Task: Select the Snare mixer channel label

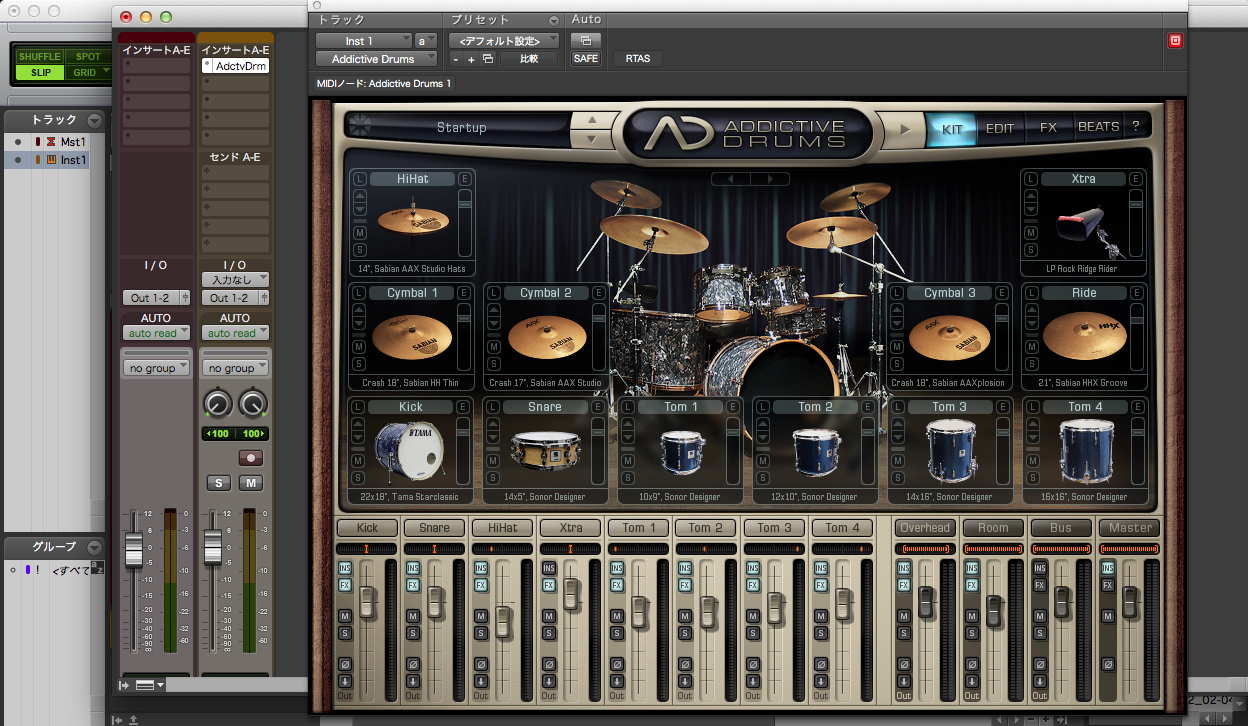Action: 435,528
